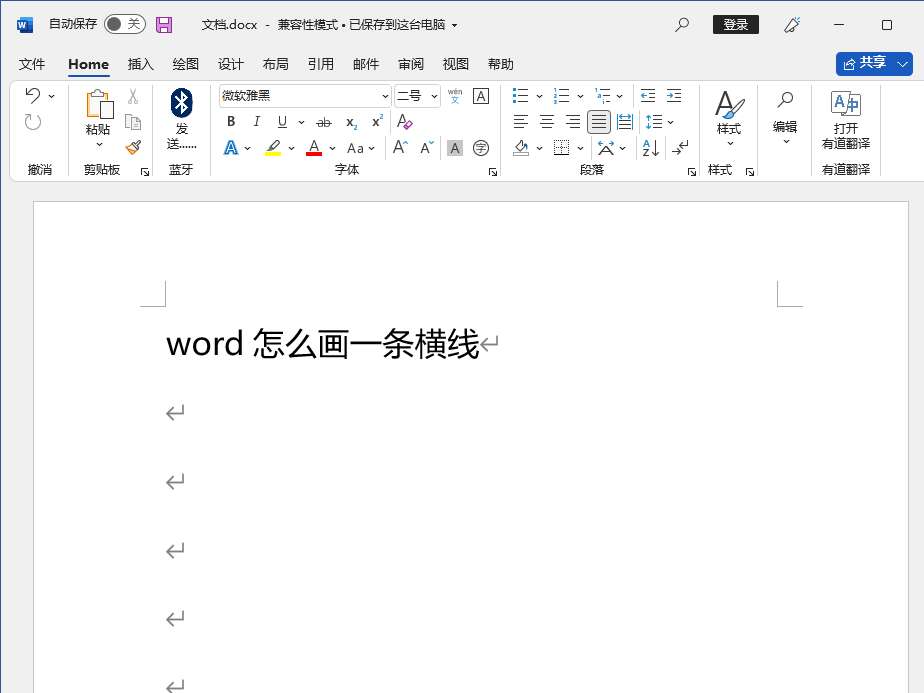Toggle the AutoSave switch
Screen dimensions: 924x693
coord(124,24)
